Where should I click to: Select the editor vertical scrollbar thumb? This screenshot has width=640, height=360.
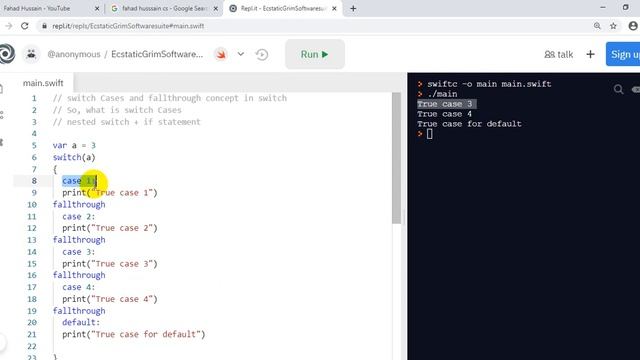click(x=396, y=158)
